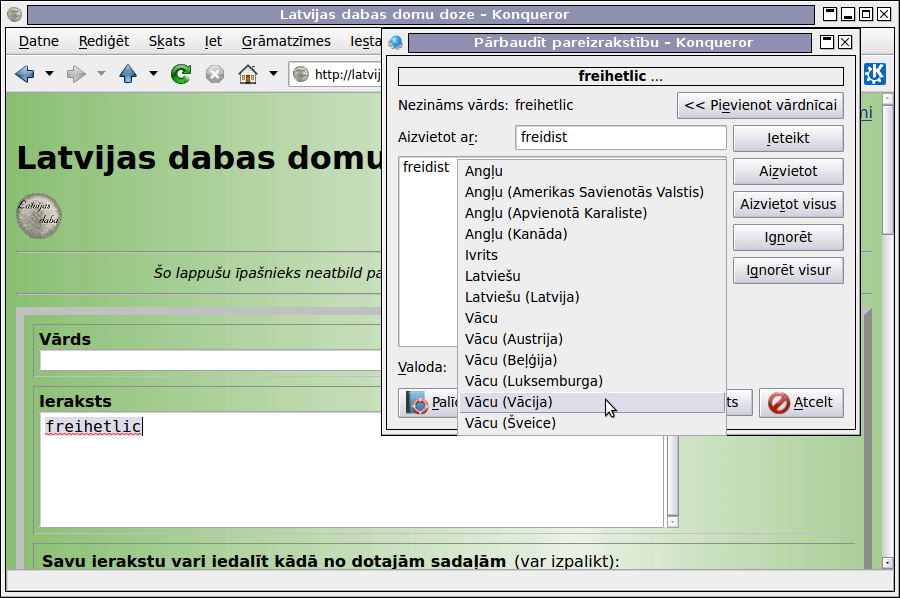Click the Atcelt cancel button
The height and width of the screenshot is (598, 900).
(x=801, y=403)
